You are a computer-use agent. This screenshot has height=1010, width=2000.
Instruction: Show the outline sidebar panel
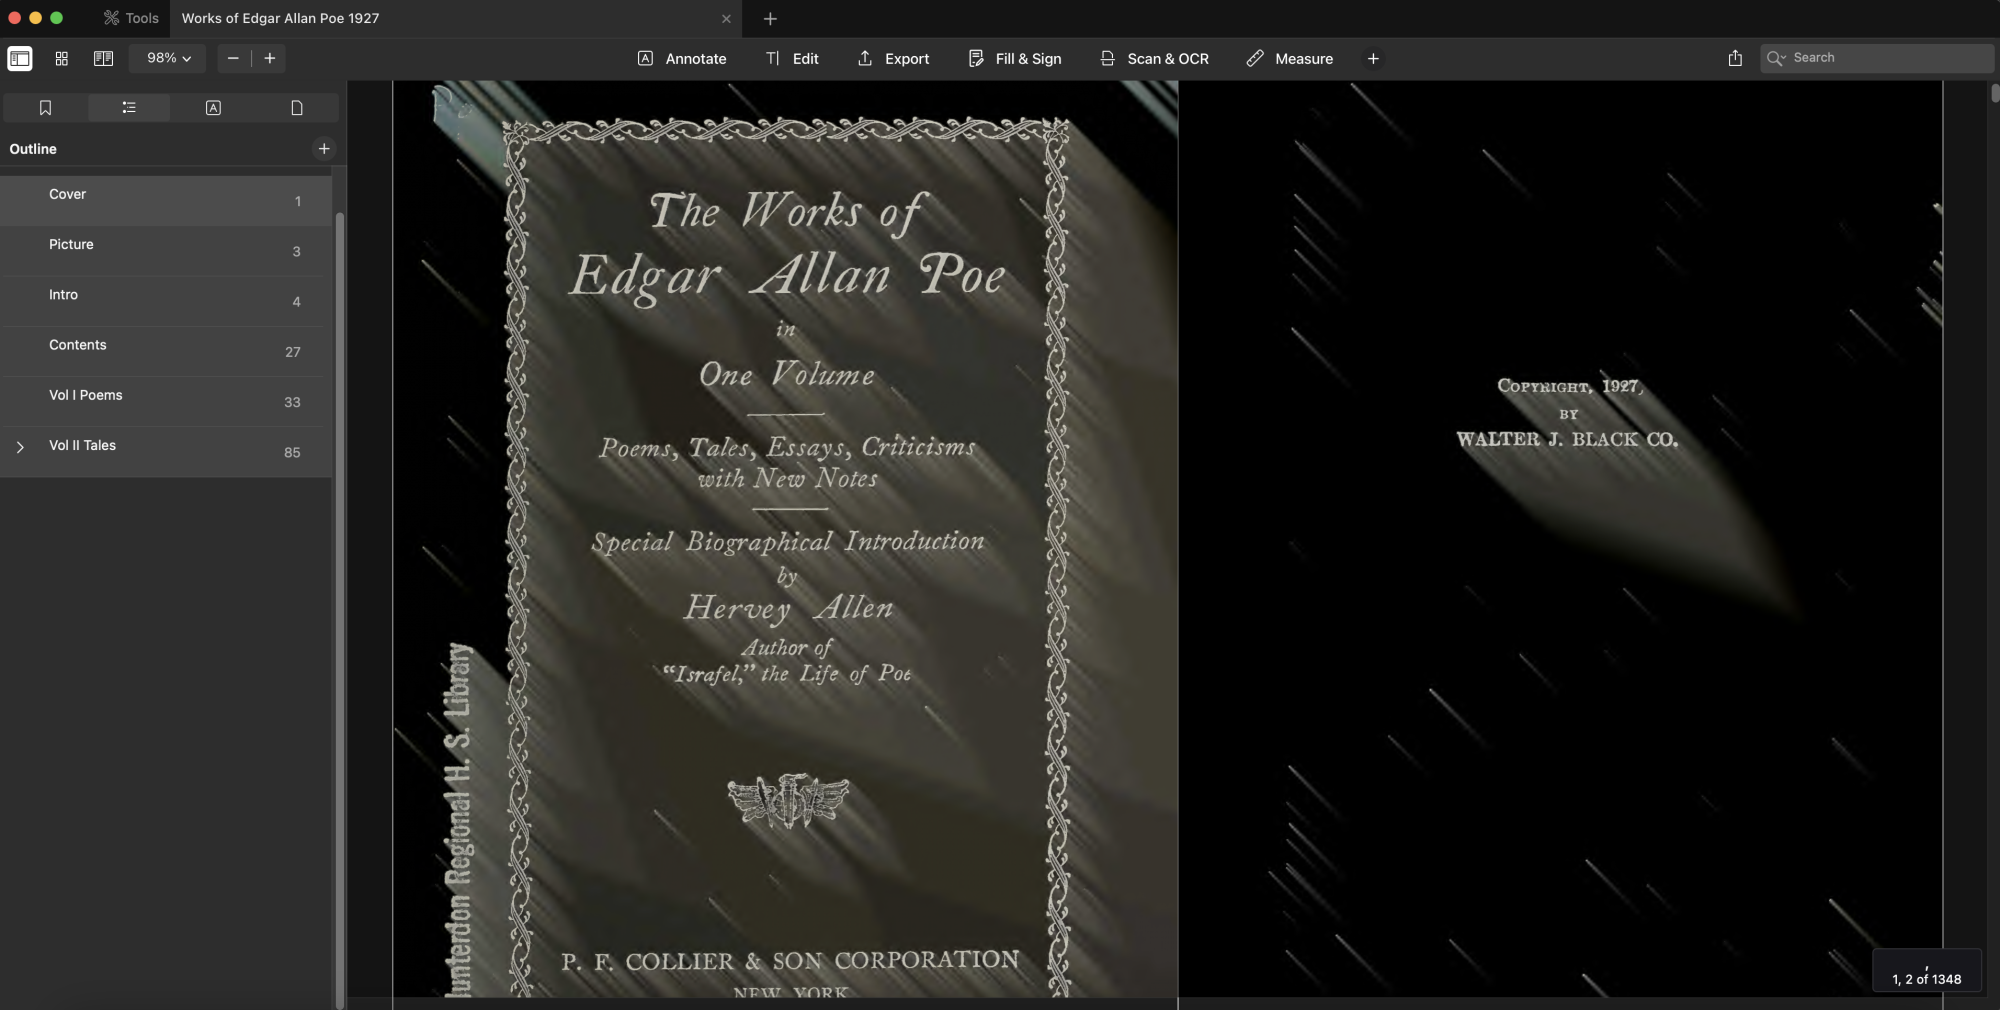pos(129,108)
